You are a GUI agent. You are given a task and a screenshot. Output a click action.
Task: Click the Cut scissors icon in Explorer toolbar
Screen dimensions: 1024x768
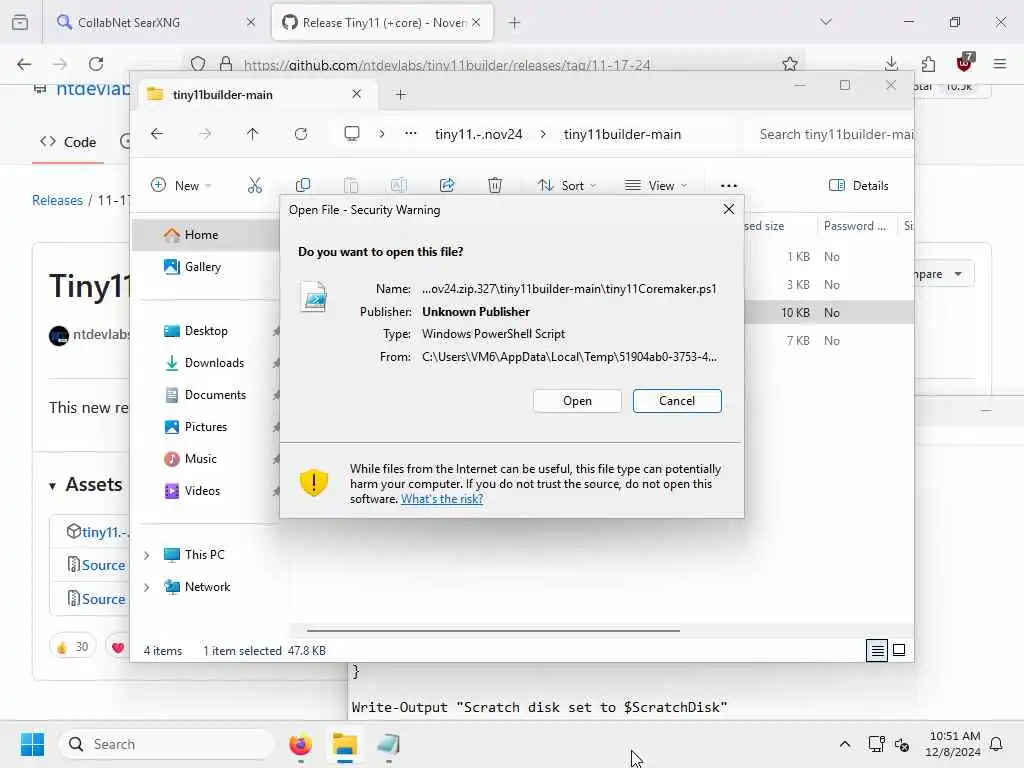tap(255, 185)
